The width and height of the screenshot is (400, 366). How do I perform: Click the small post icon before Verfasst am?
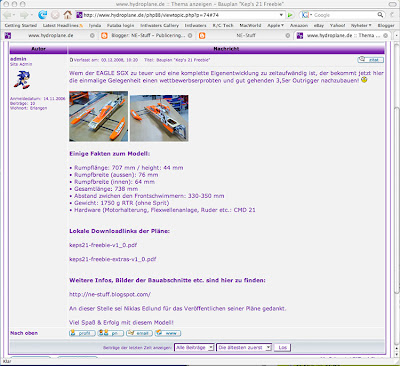pos(71,60)
